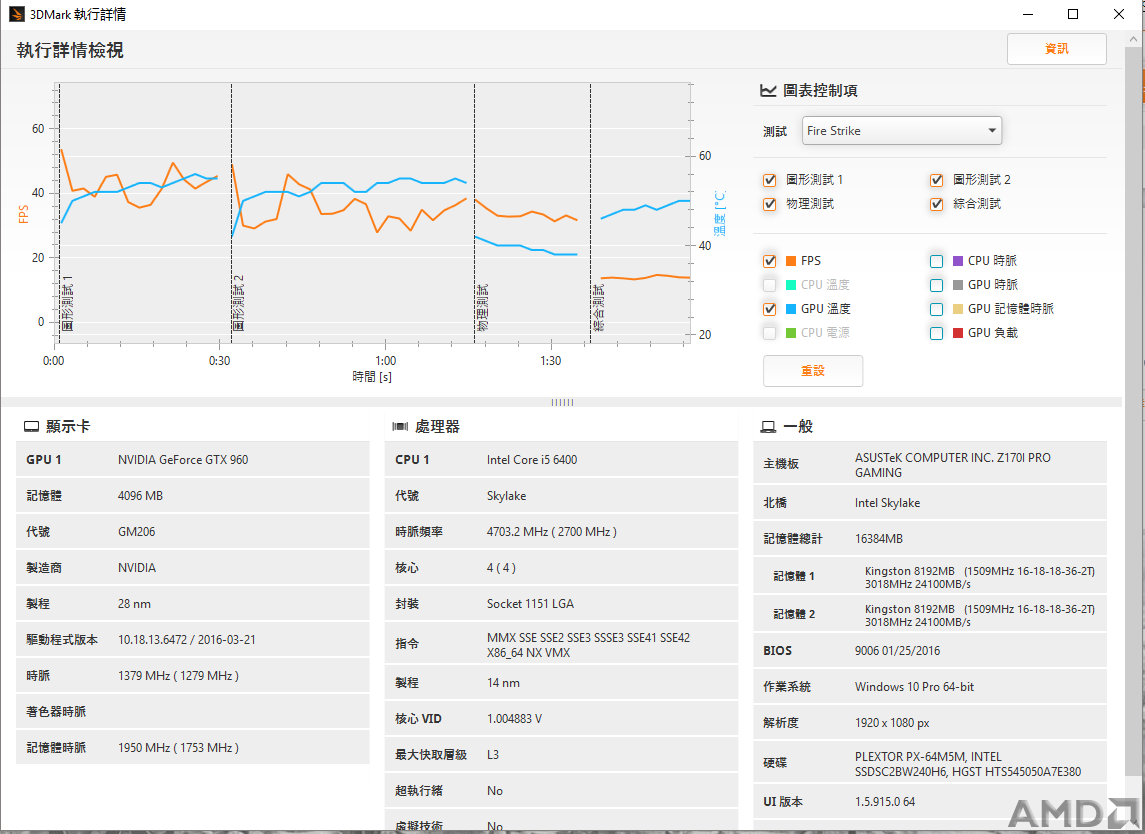1145x834 pixels.
Task: Click the general section laptop icon
Action: 768,426
